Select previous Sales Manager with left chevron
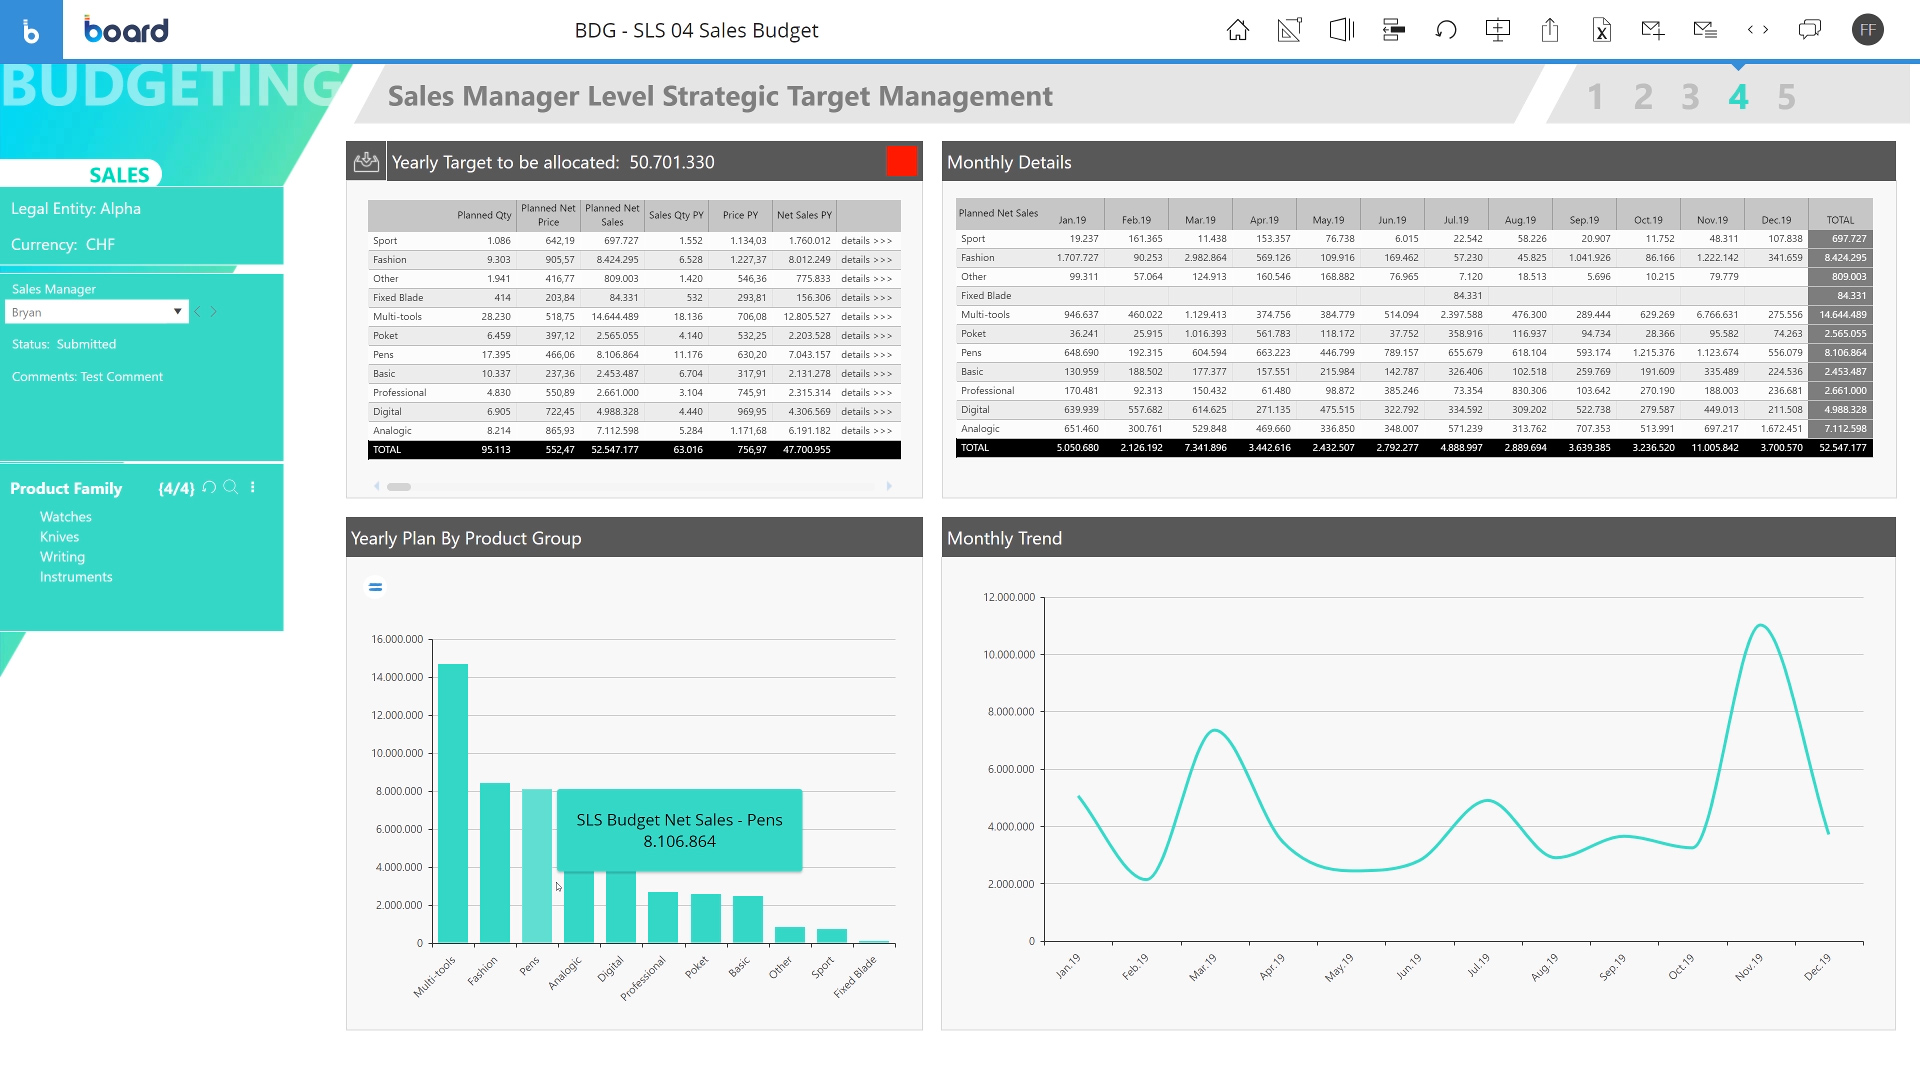The image size is (1920, 1080). point(197,312)
